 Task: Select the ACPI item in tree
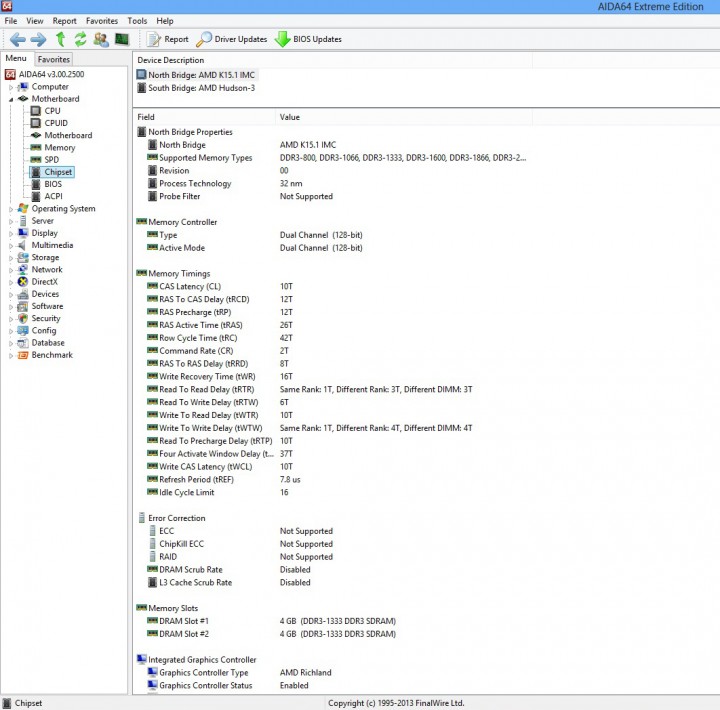[x=47, y=196]
